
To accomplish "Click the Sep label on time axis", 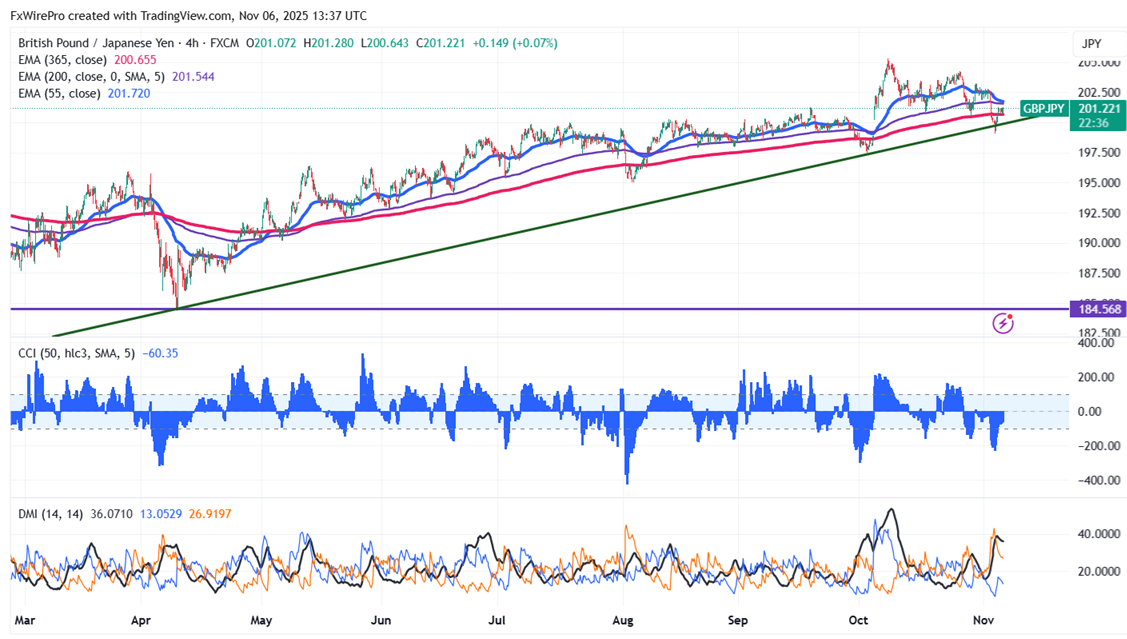I will click(x=737, y=620).
